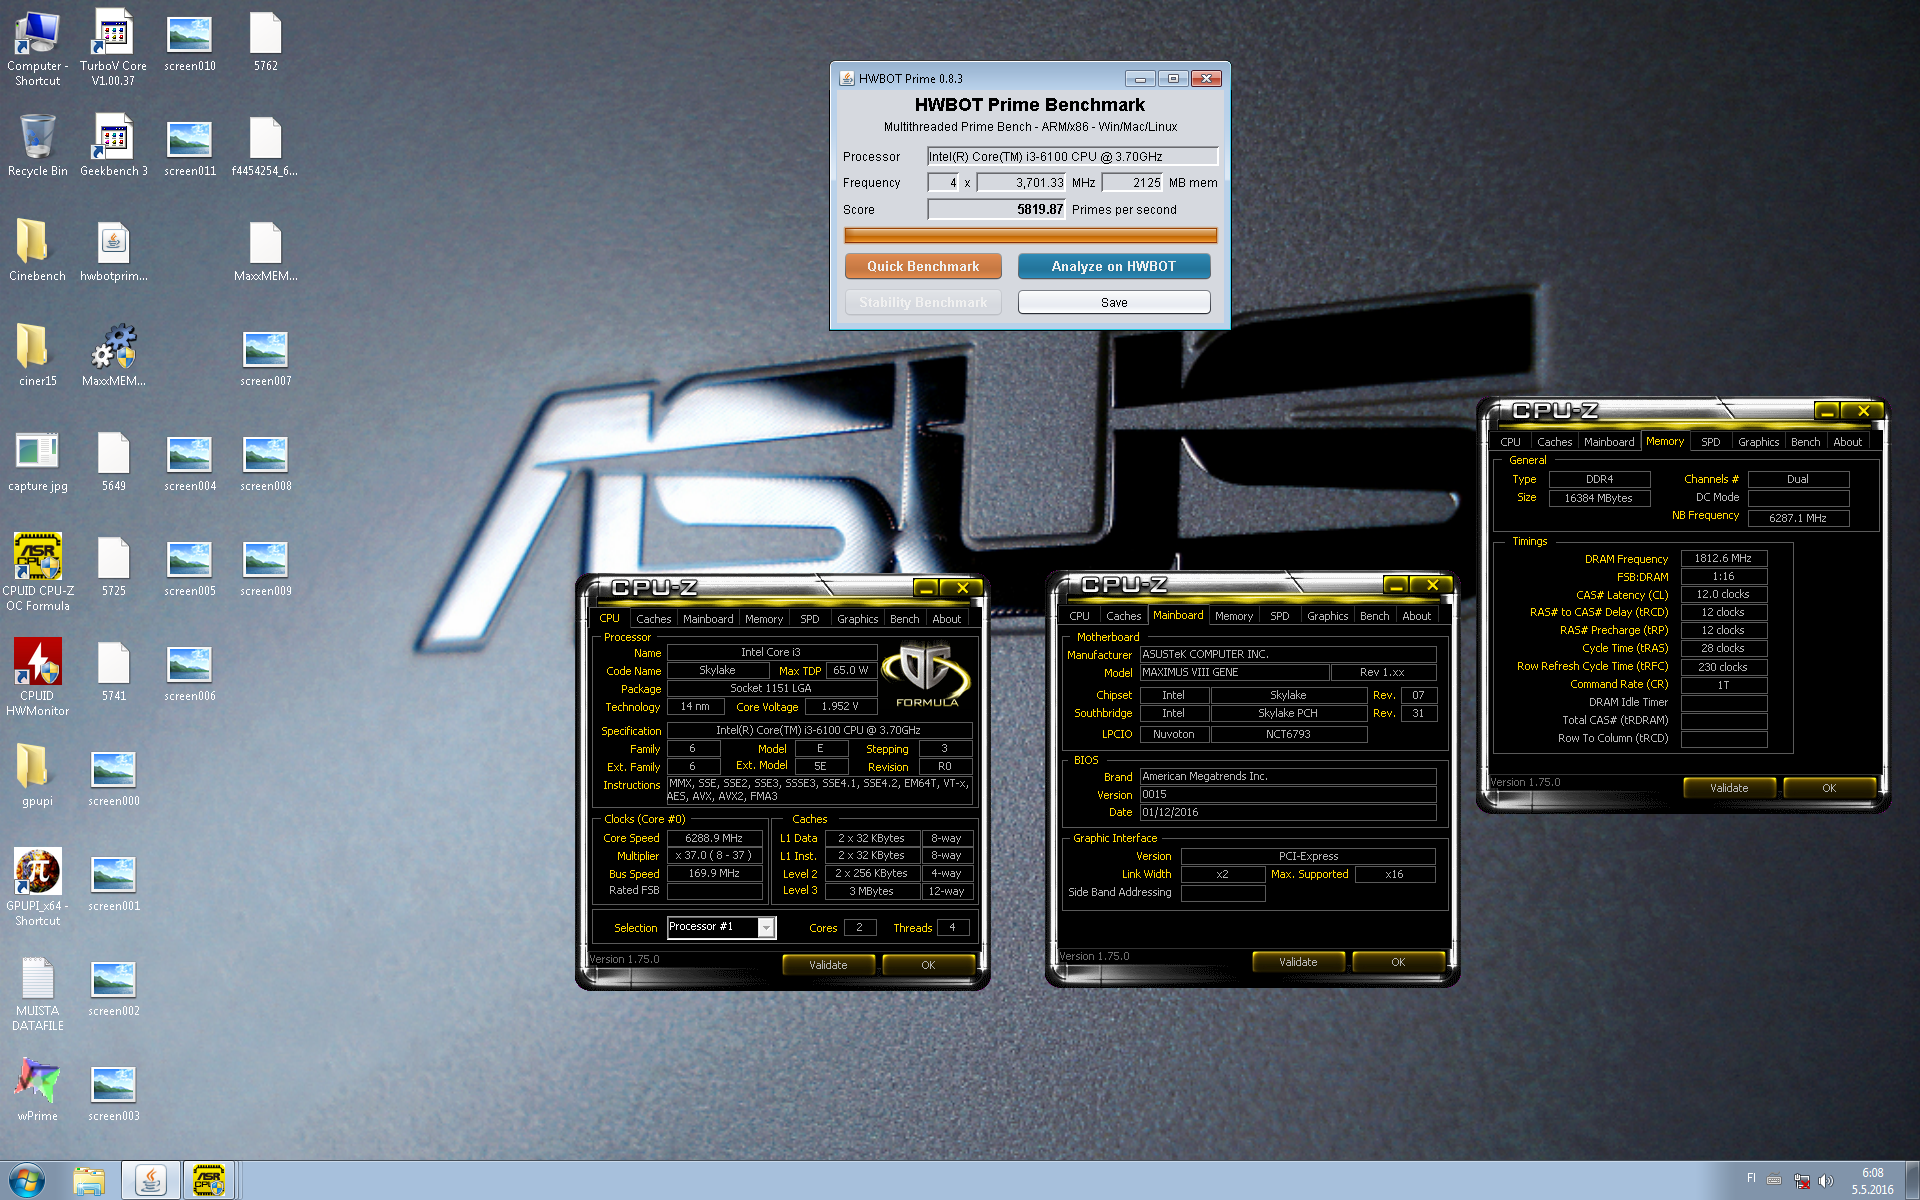
Task: Launch MaxxMEM gear installer icon
Action: coord(113,355)
